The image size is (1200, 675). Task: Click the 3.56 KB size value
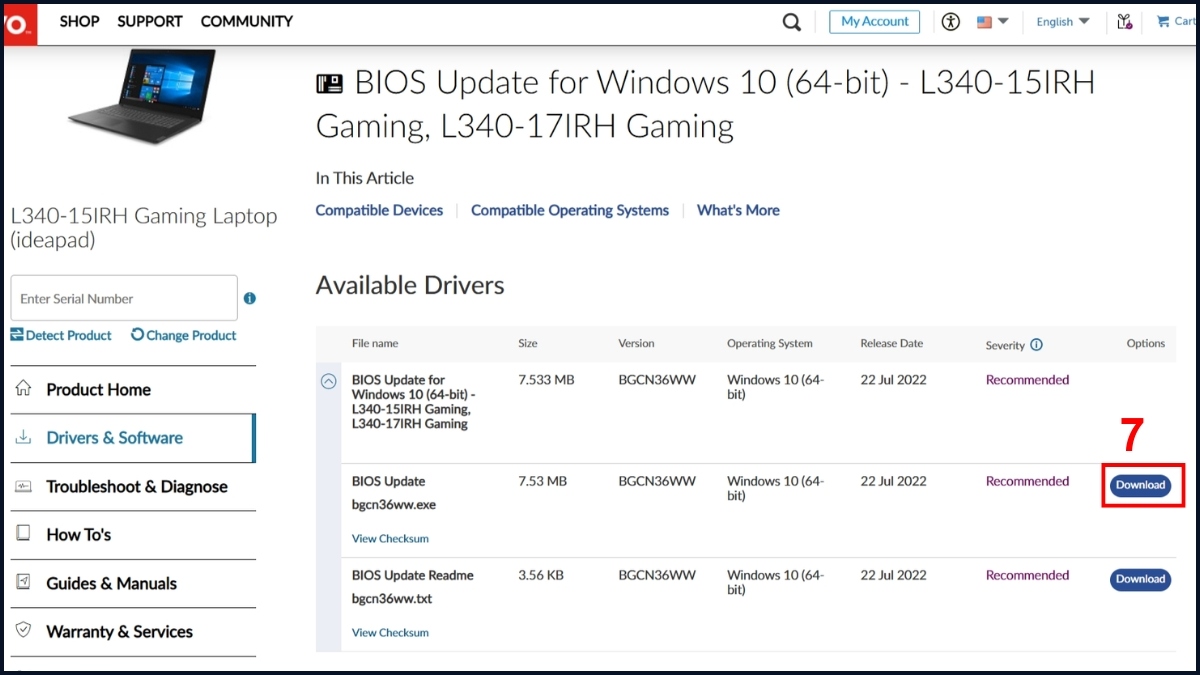(541, 575)
